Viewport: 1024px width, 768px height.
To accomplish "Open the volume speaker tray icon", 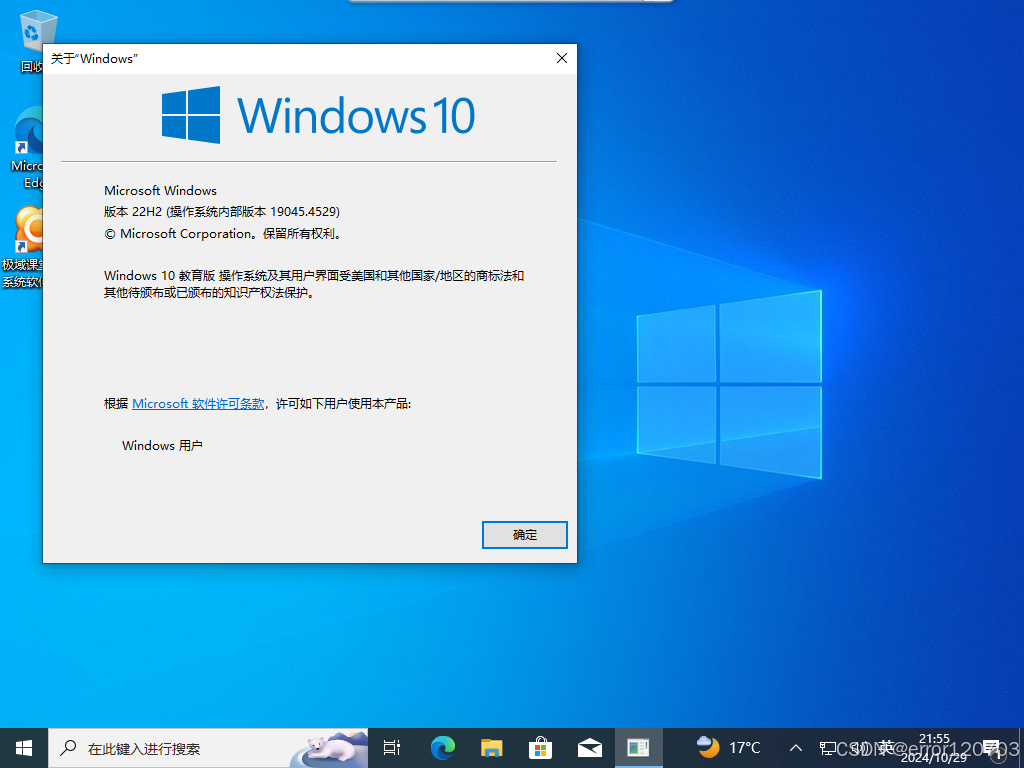I will pyautogui.click(x=858, y=748).
